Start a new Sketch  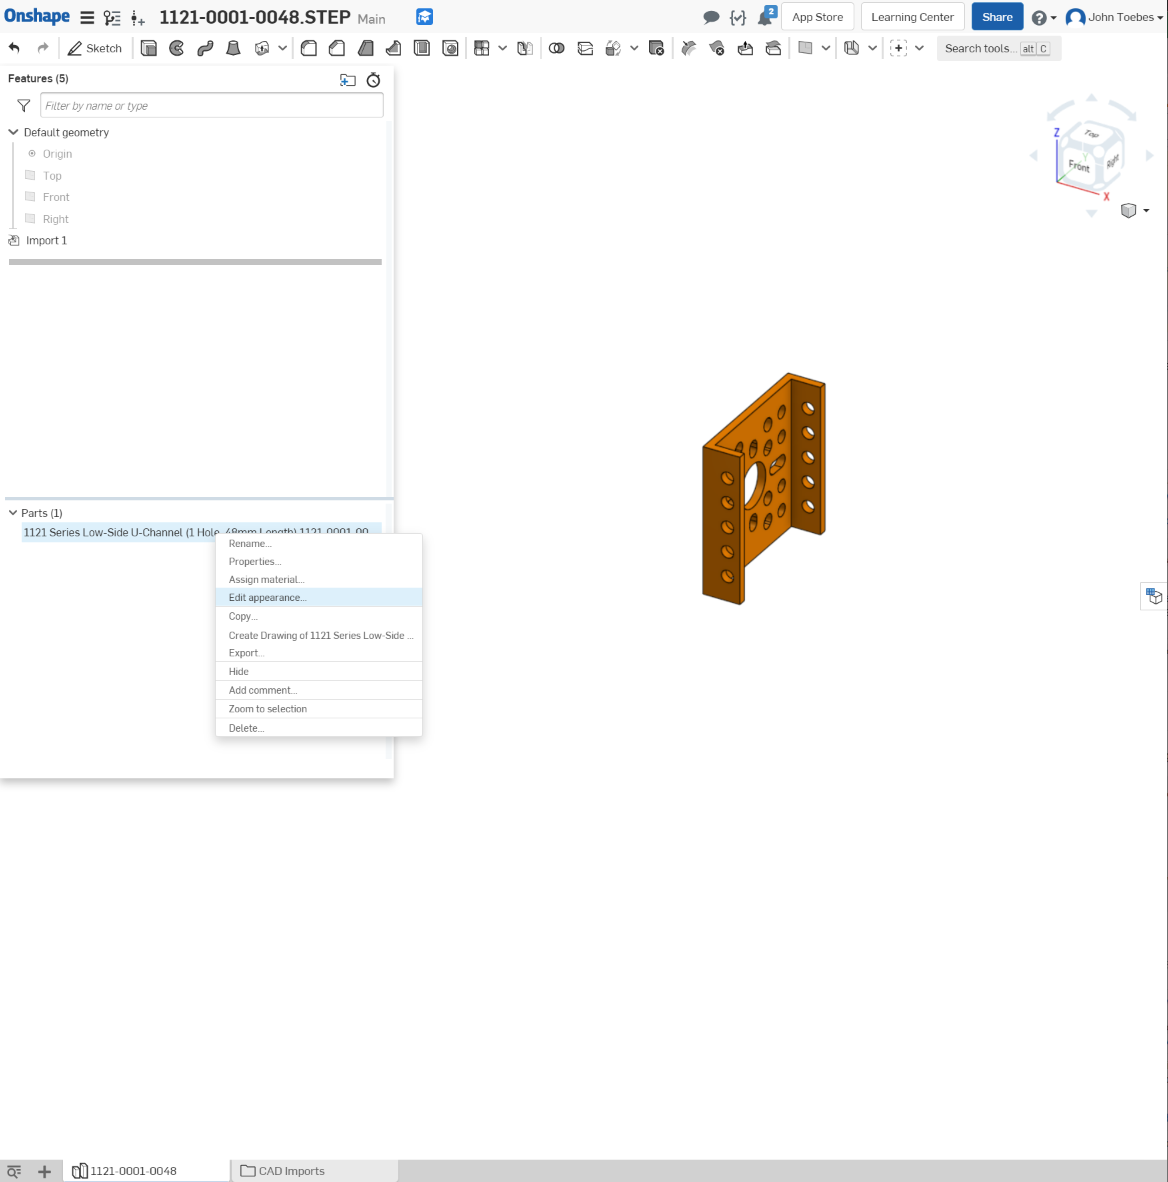[x=95, y=48]
